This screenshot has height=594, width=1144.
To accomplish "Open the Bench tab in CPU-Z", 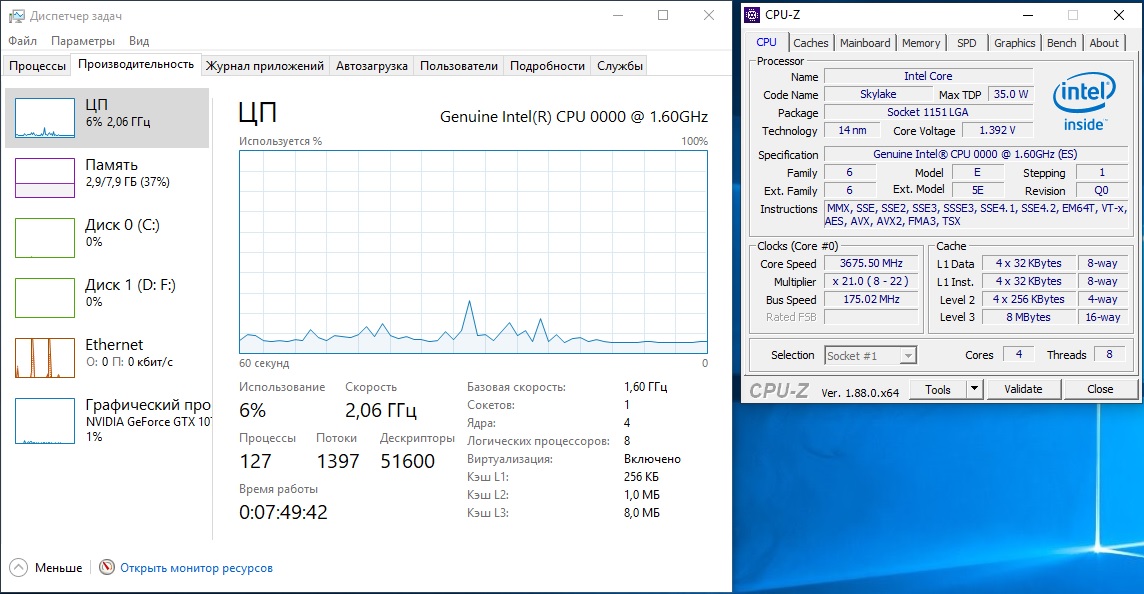I will pyautogui.click(x=1062, y=43).
